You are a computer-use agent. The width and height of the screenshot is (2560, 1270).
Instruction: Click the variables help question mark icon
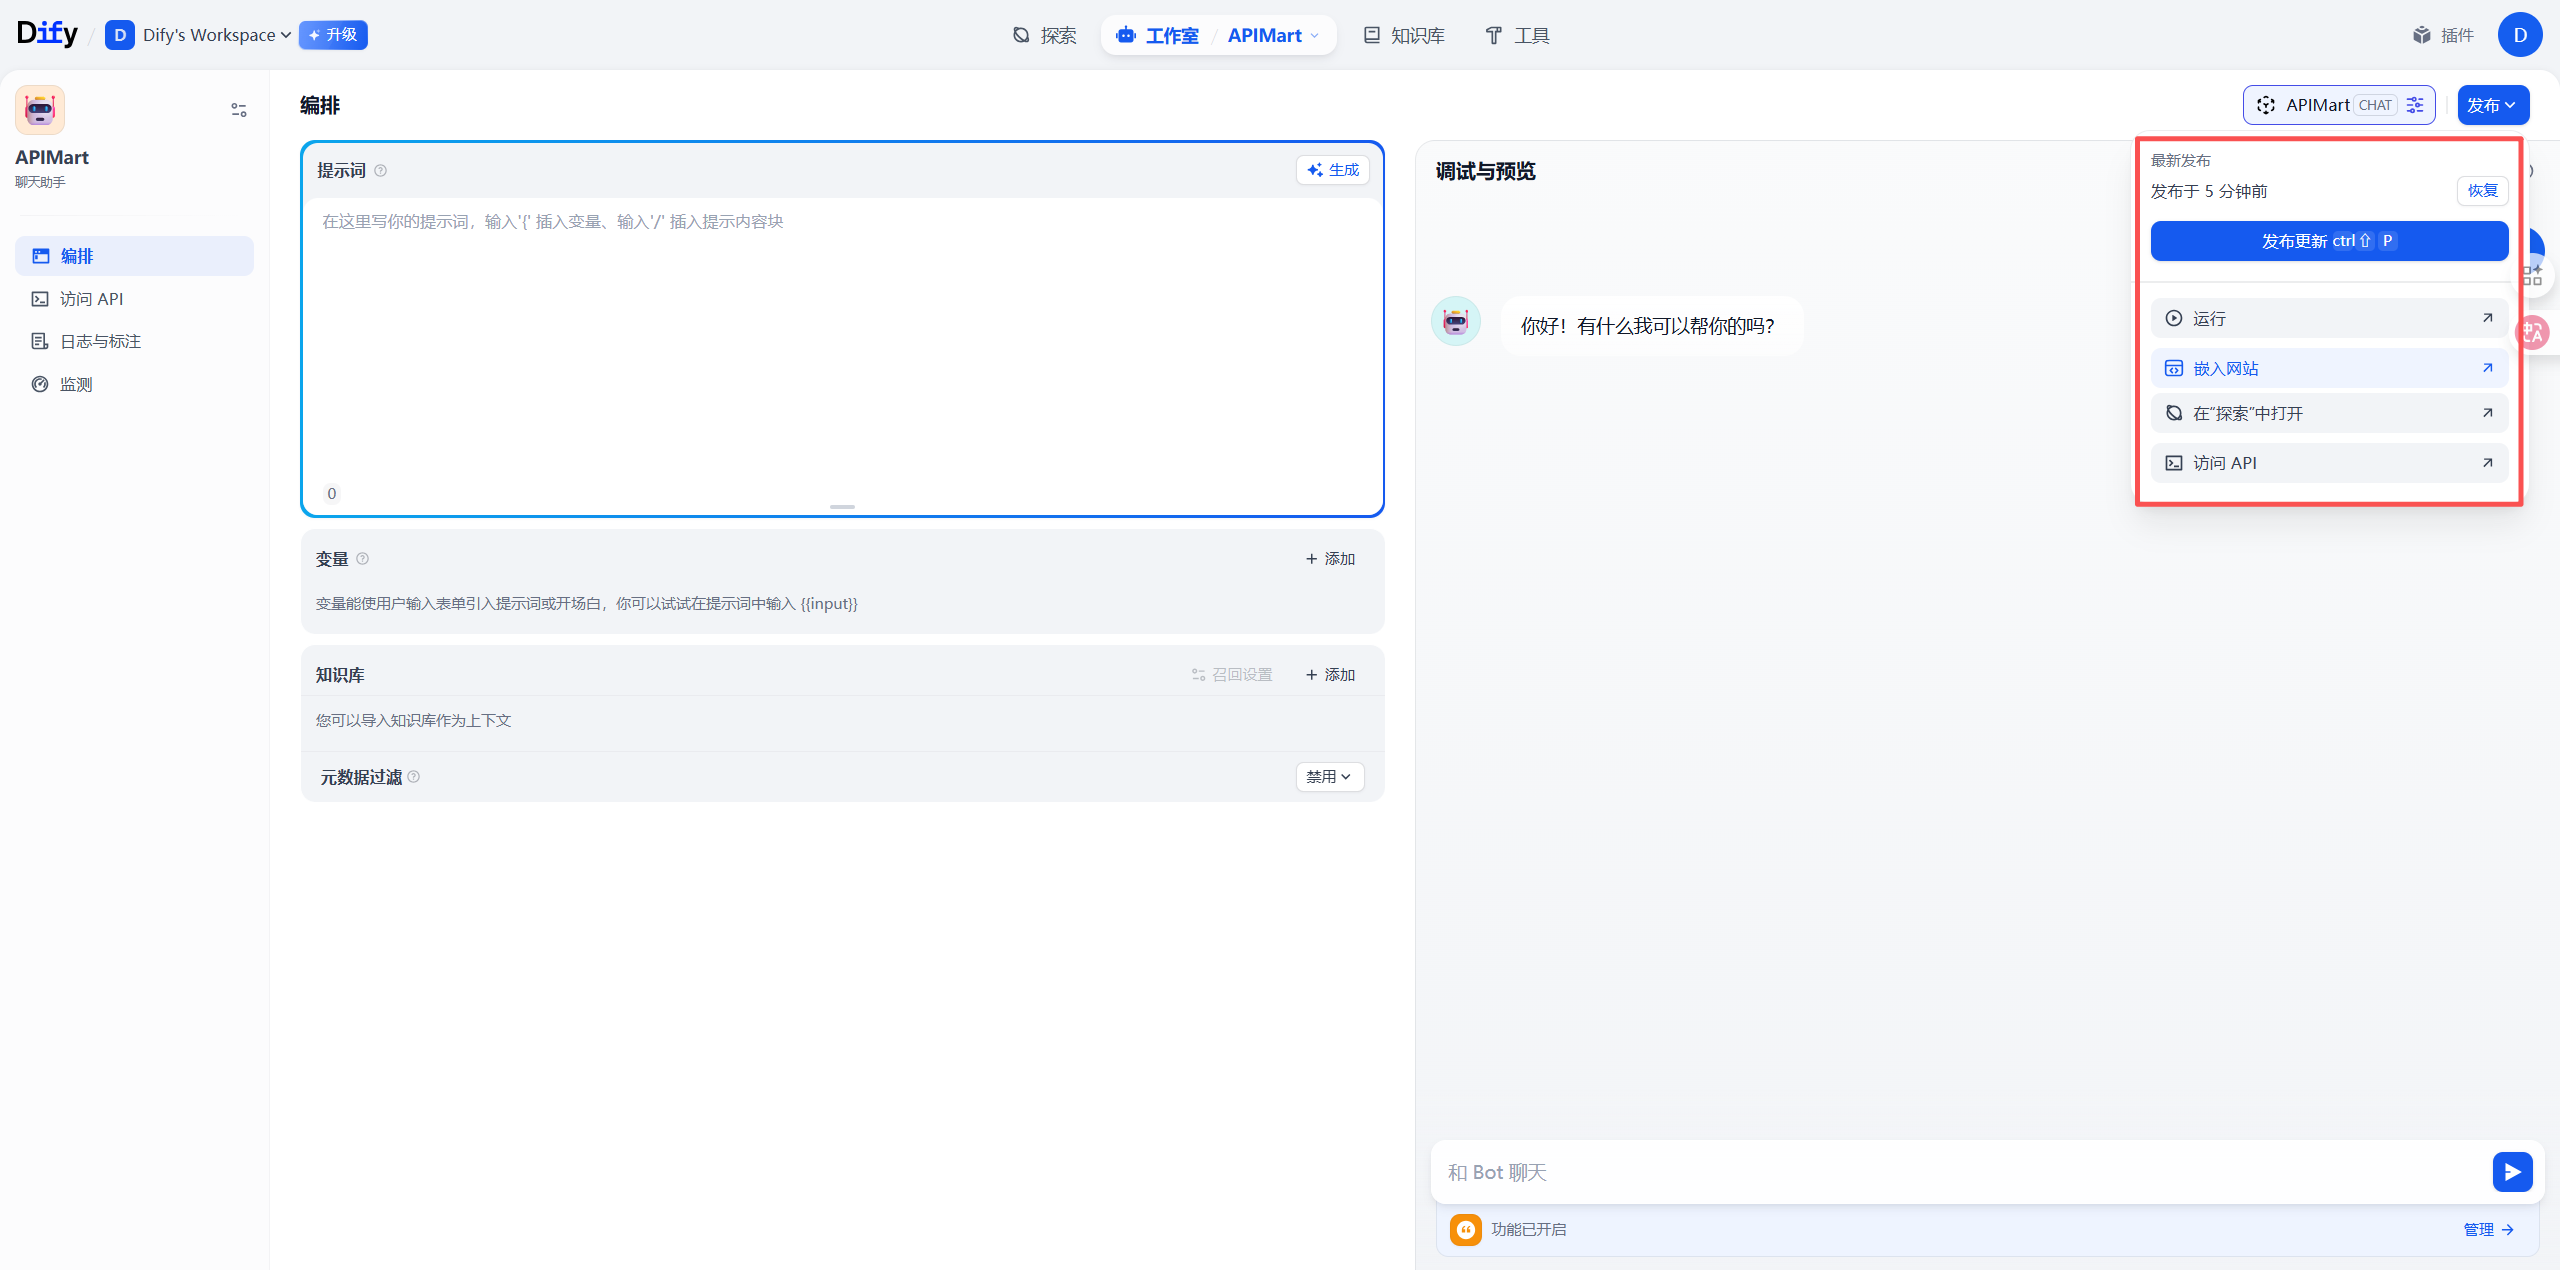pyautogui.click(x=363, y=559)
